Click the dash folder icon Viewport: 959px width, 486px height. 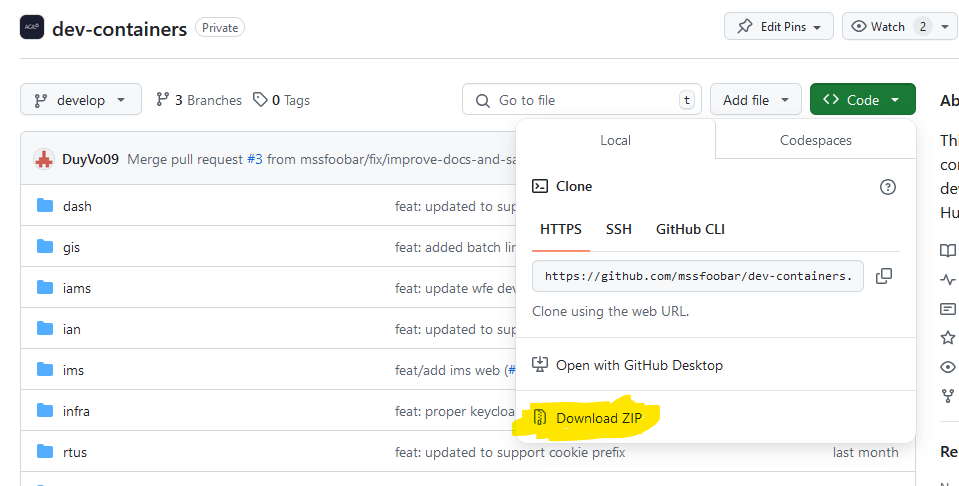point(45,205)
